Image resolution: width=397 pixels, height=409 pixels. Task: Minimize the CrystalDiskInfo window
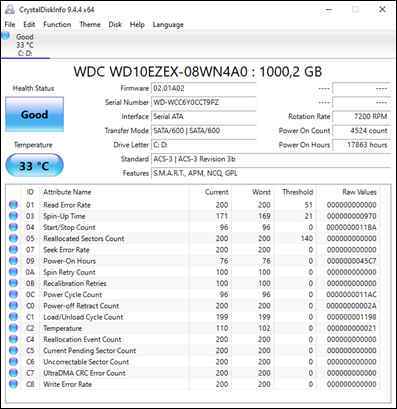point(329,10)
